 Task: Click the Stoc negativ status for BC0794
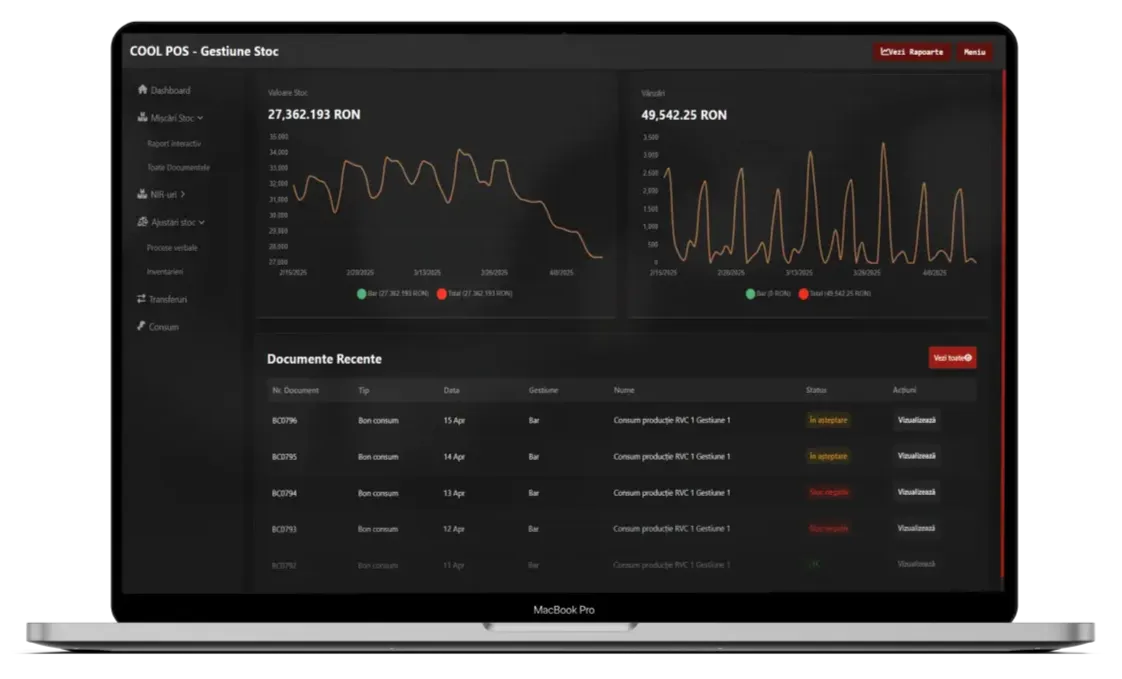(x=828, y=492)
